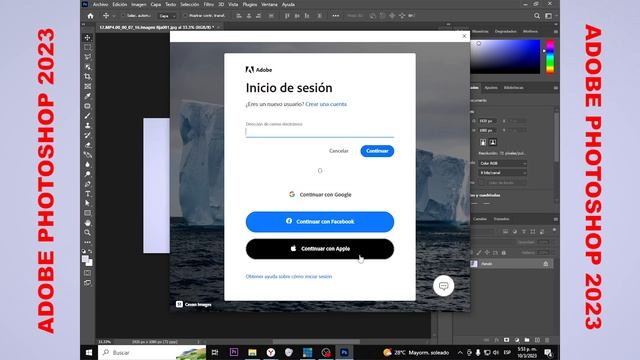Click Cancelar in sign-in dialog
The image size is (640, 360).
click(339, 151)
